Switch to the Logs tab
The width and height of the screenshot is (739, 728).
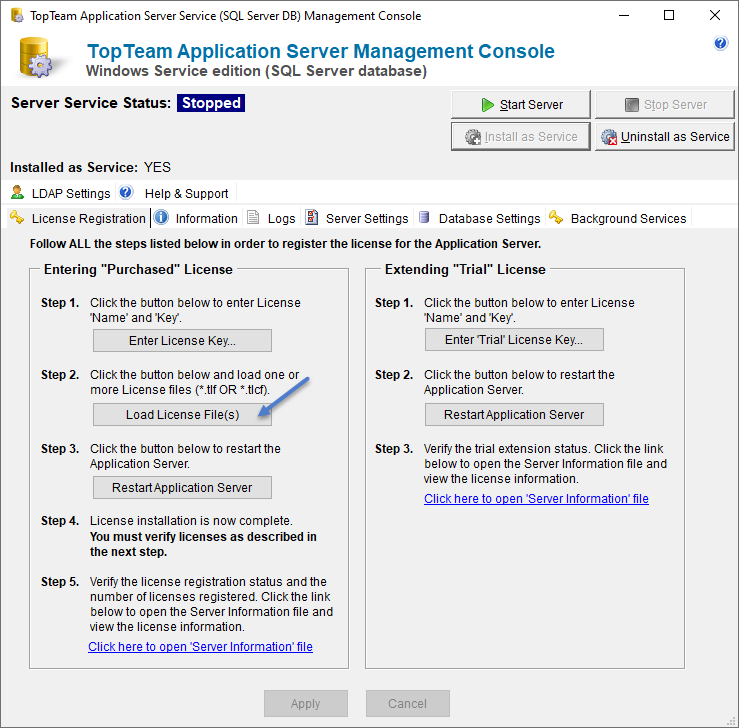271,218
